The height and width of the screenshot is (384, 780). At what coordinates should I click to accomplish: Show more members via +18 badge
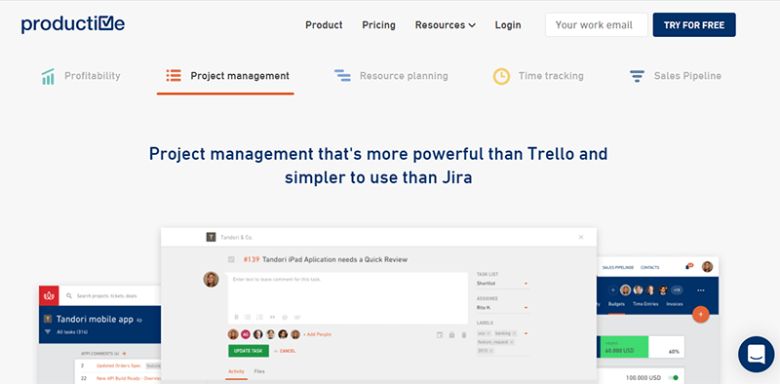tap(677, 290)
